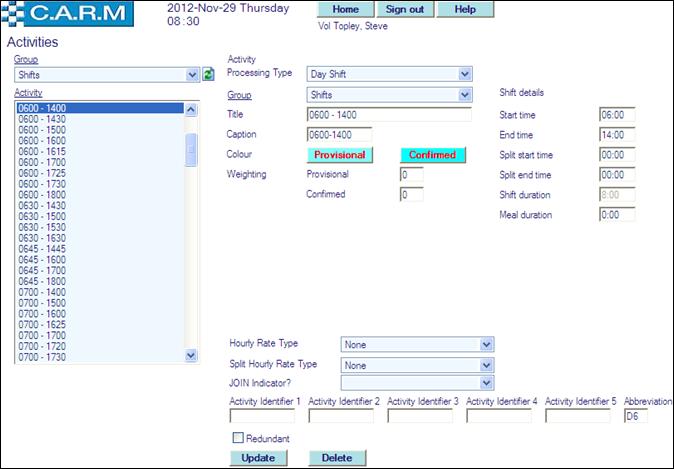This screenshot has width=674, height=469.
Task: Open the Activity Processing Type dropdown
Action: pos(389,74)
